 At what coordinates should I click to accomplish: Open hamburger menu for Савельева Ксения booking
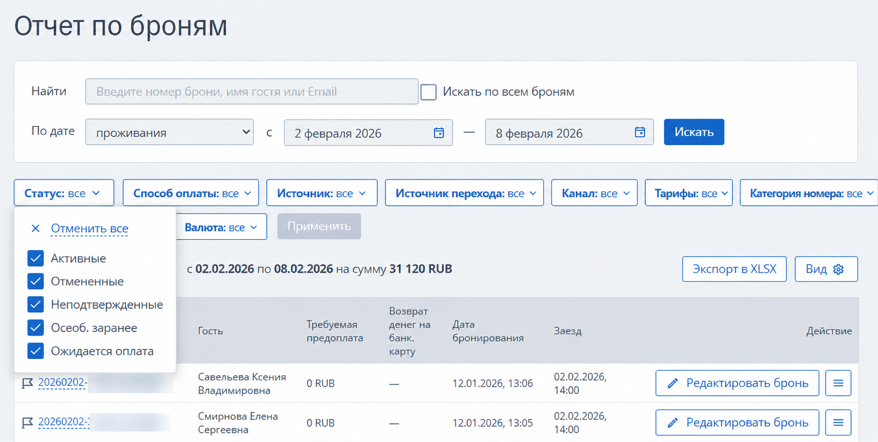click(838, 383)
